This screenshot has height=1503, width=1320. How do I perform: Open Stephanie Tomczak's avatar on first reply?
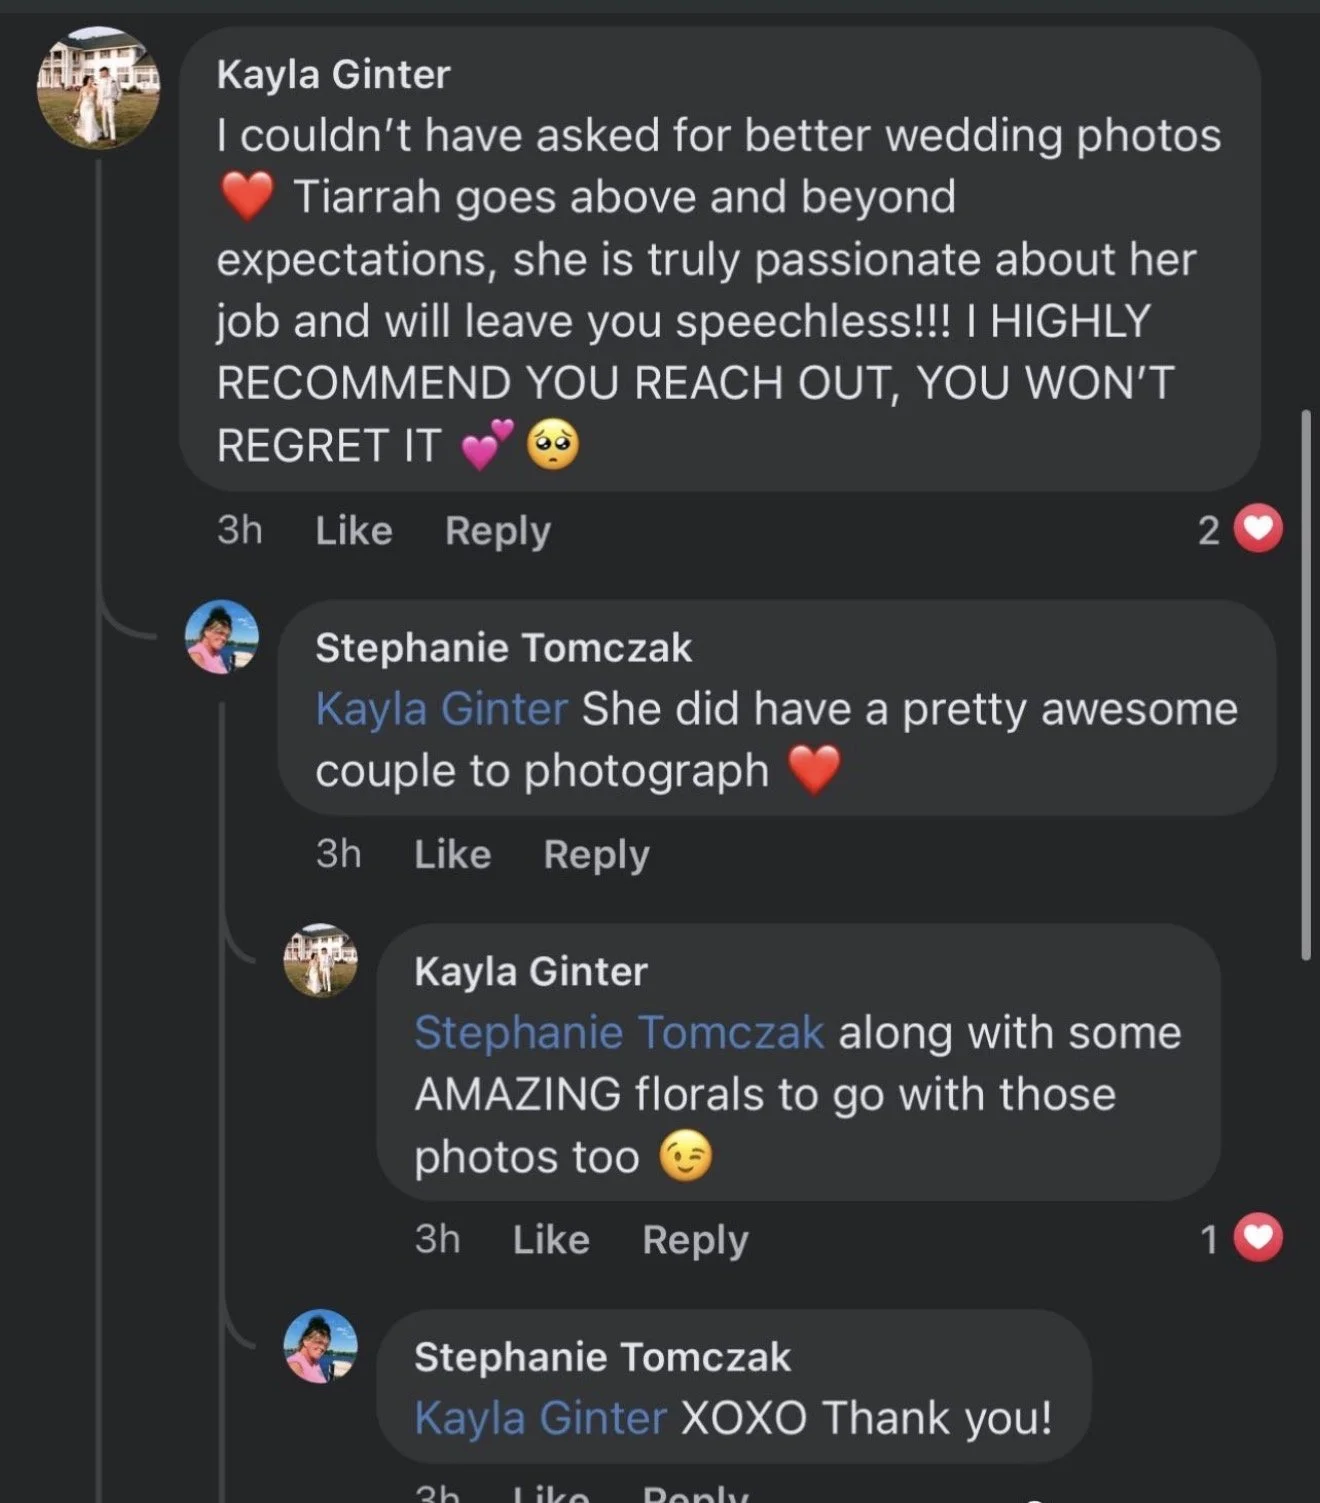pos(222,637)
